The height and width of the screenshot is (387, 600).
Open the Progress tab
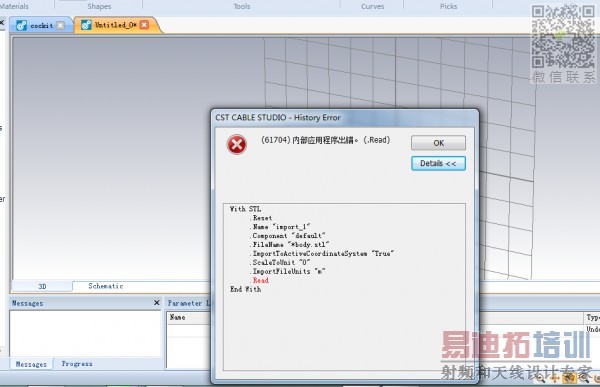[x=77, y=364]
